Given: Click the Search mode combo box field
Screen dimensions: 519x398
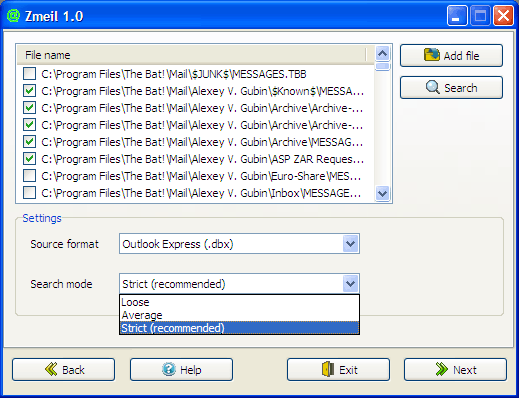Looking at the screenshot, I should click(x=239, y=284).
